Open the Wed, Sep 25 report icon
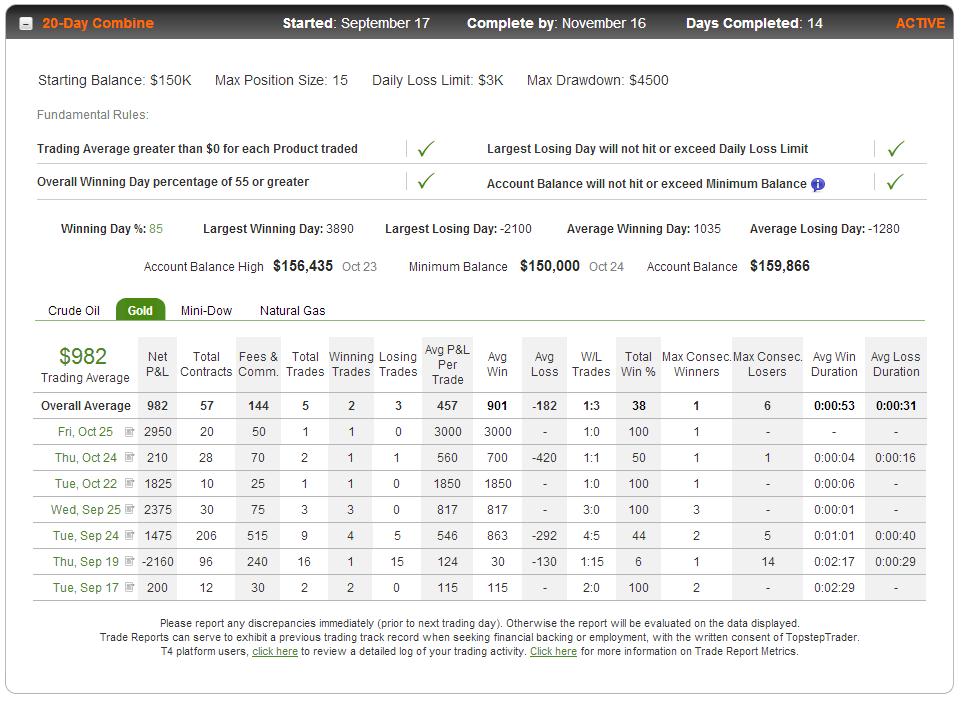The image size is (962, 703). [x=129, y=509]
